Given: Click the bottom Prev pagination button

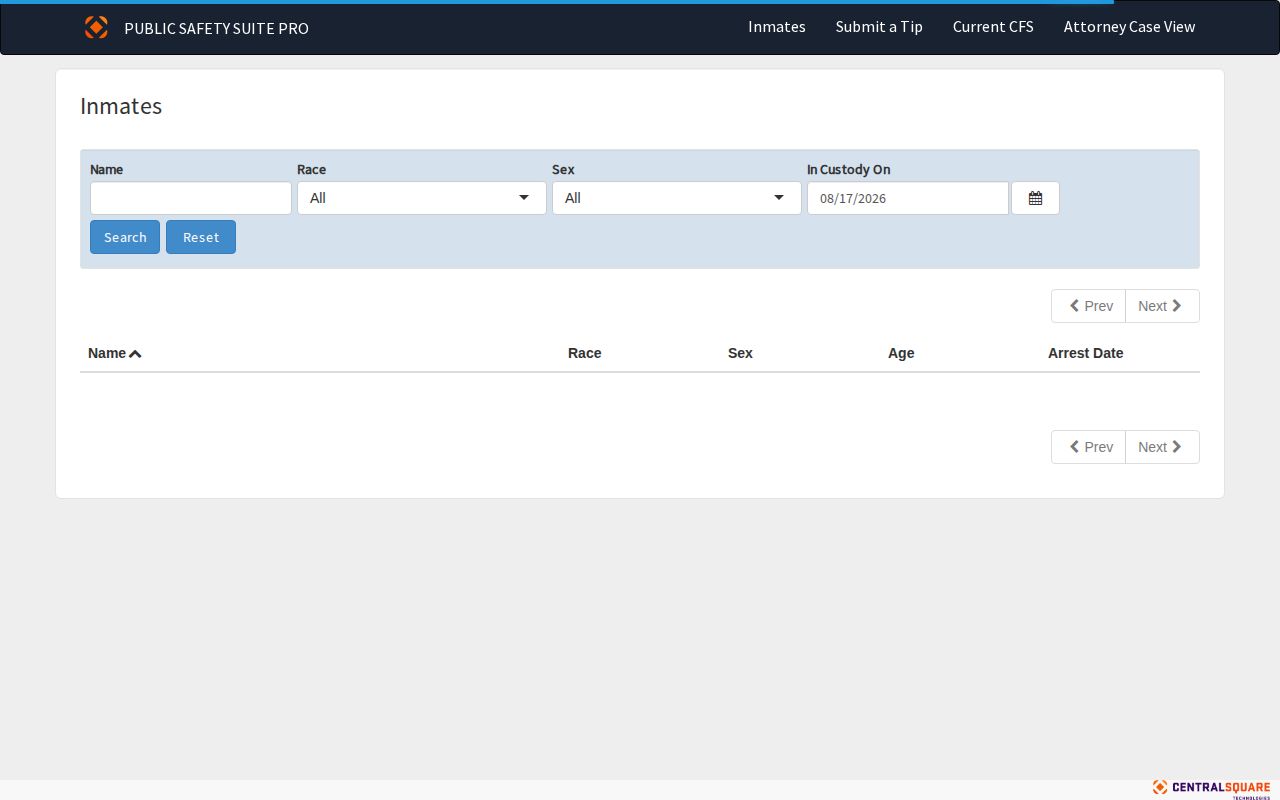Looking at the screenshot, I should tap(1088, 447).
